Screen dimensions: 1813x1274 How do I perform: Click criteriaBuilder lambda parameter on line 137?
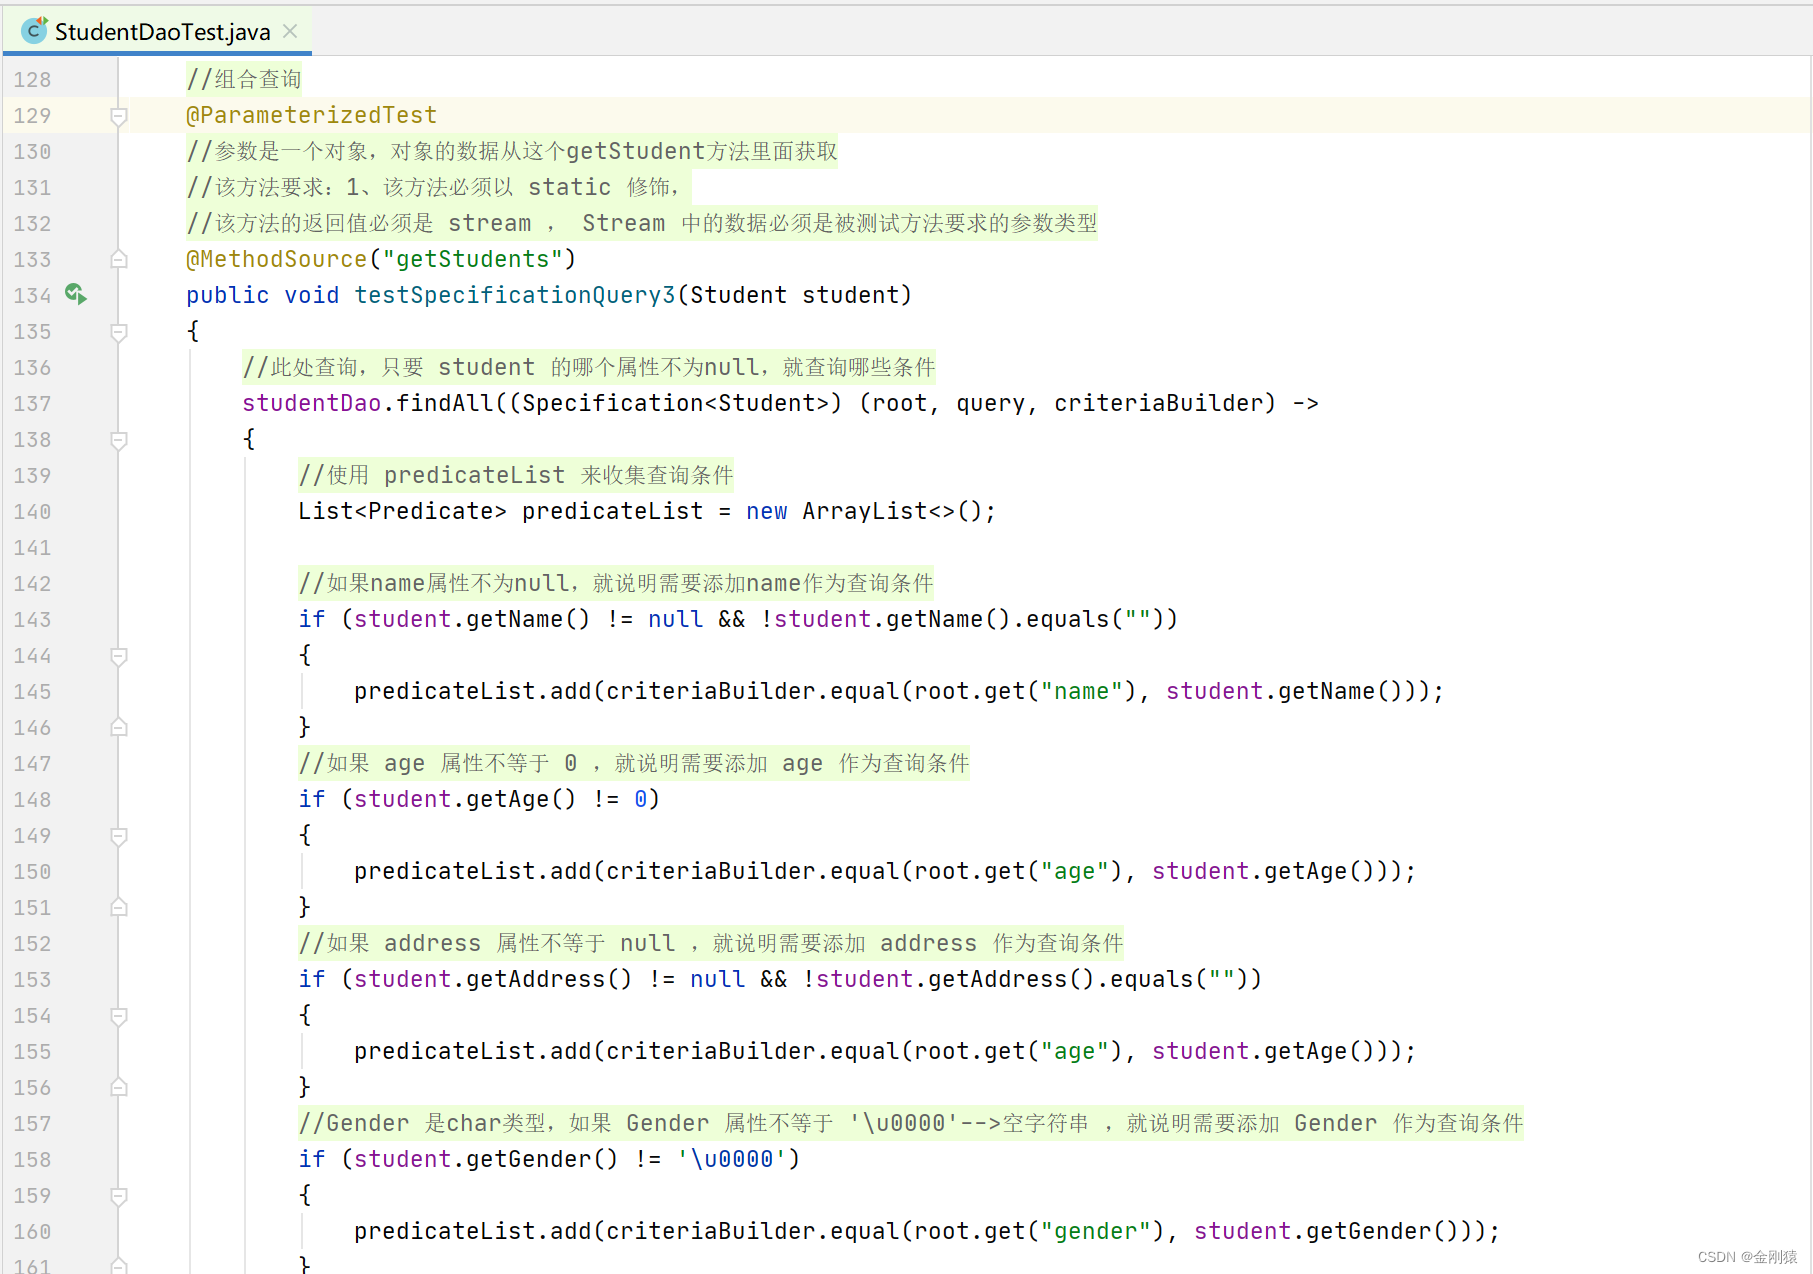(x=1159, y=403)
